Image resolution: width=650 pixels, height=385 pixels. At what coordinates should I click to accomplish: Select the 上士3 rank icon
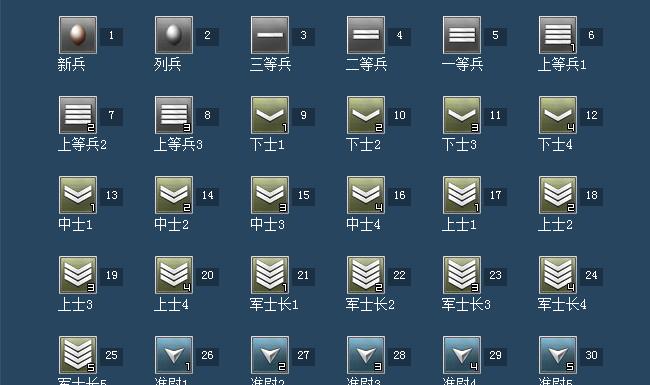[78, 275]
